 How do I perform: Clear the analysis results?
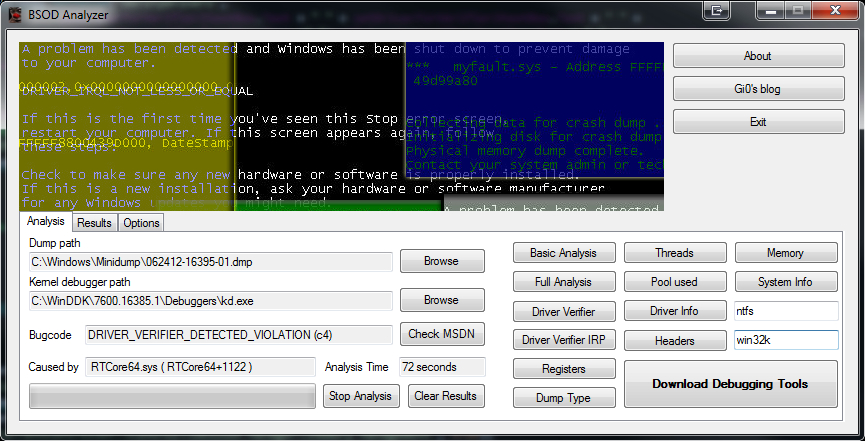(446, 396)
